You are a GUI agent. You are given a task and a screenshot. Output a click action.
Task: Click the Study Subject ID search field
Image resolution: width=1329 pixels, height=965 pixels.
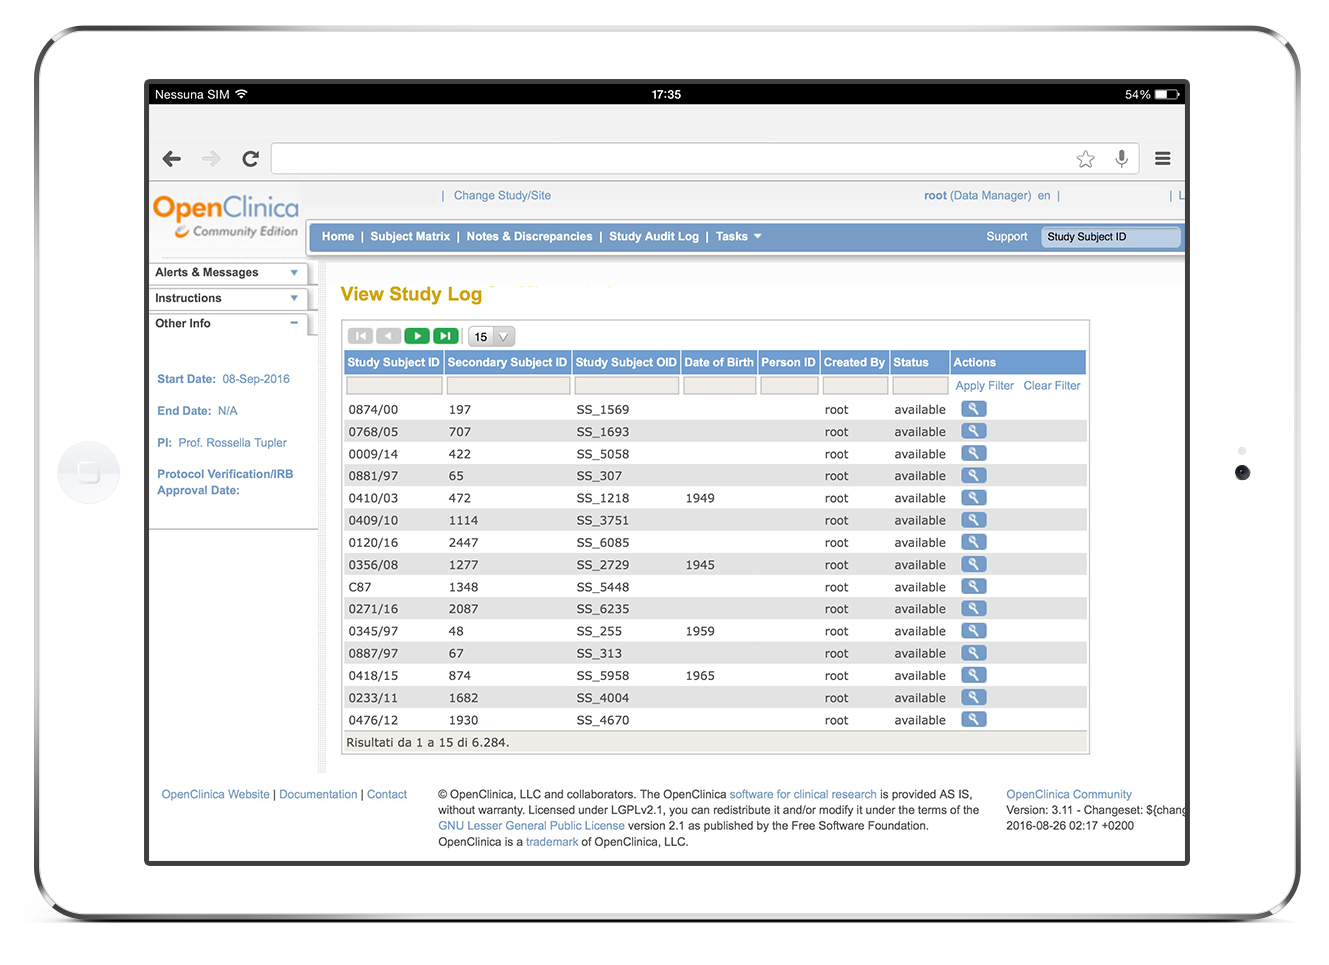point(1111,236)
